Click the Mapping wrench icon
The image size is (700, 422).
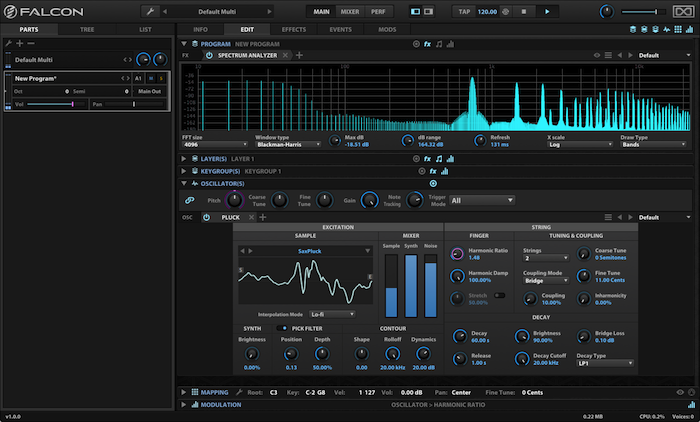pyautogui.click(x=239, y=392)
